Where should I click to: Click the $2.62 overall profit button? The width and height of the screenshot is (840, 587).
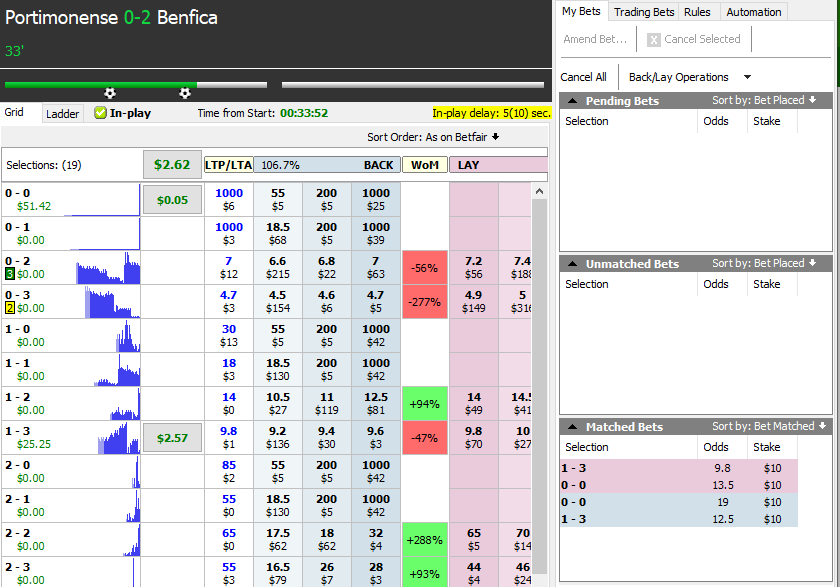(x=172, y=165)
